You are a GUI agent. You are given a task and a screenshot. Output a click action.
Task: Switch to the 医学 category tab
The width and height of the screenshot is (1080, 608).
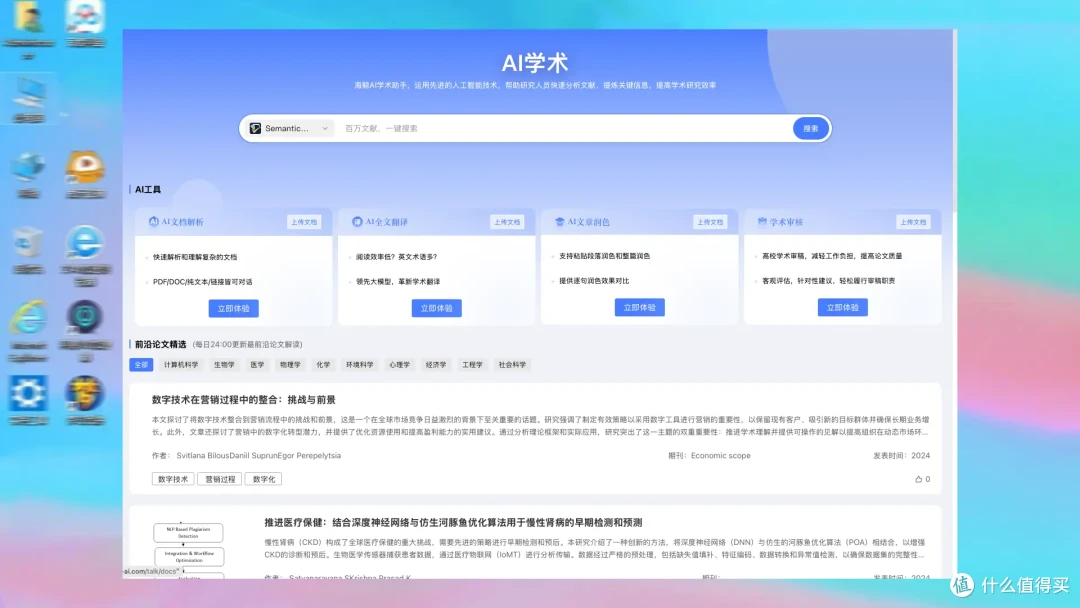point(258,365)
